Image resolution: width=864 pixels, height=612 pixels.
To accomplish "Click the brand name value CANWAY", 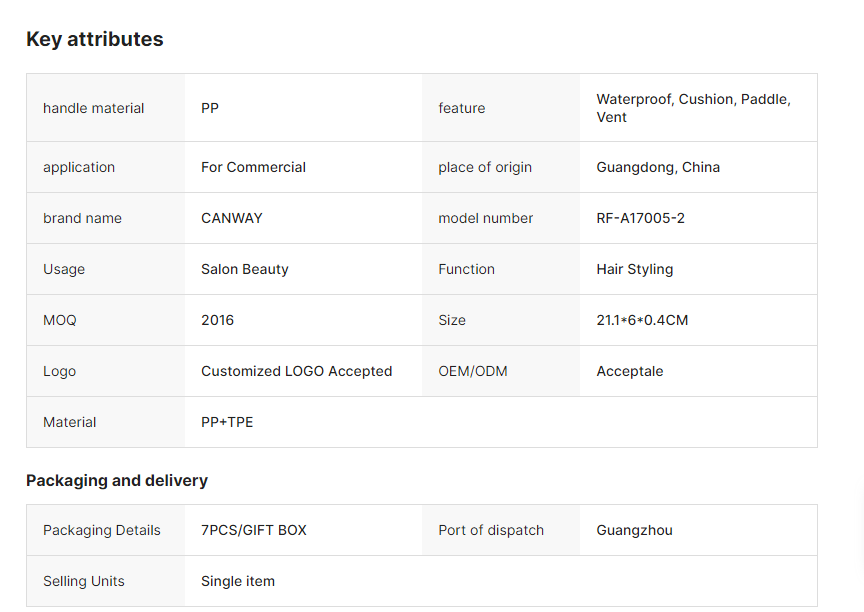I will [231, 218].
